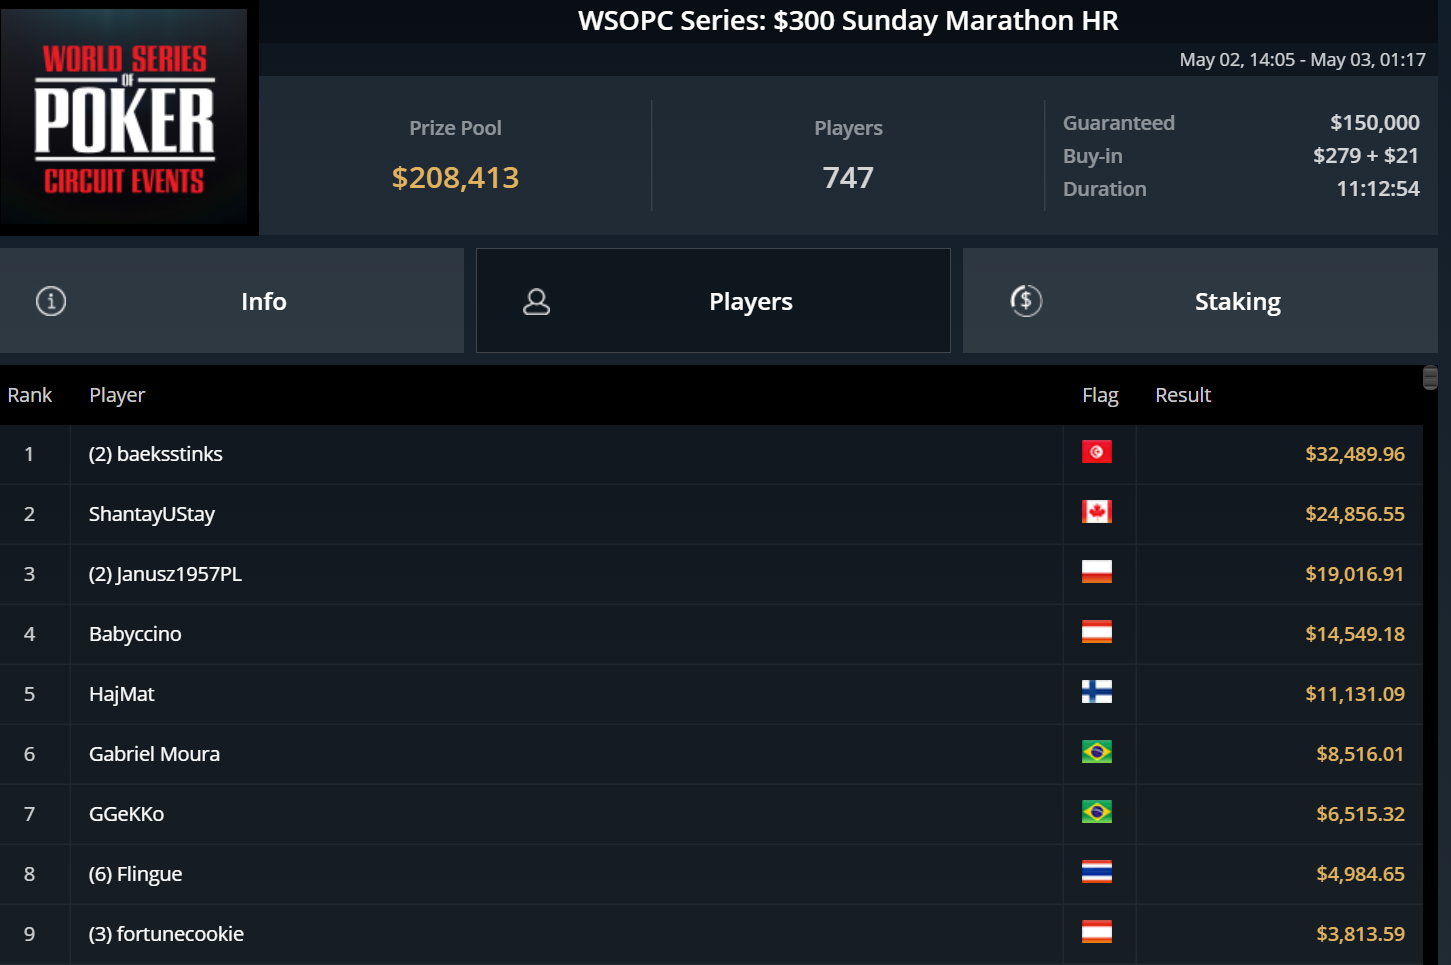Click the flag icon for baeksstinks
Screen dimensions: 1451x965
point(1096,453)
